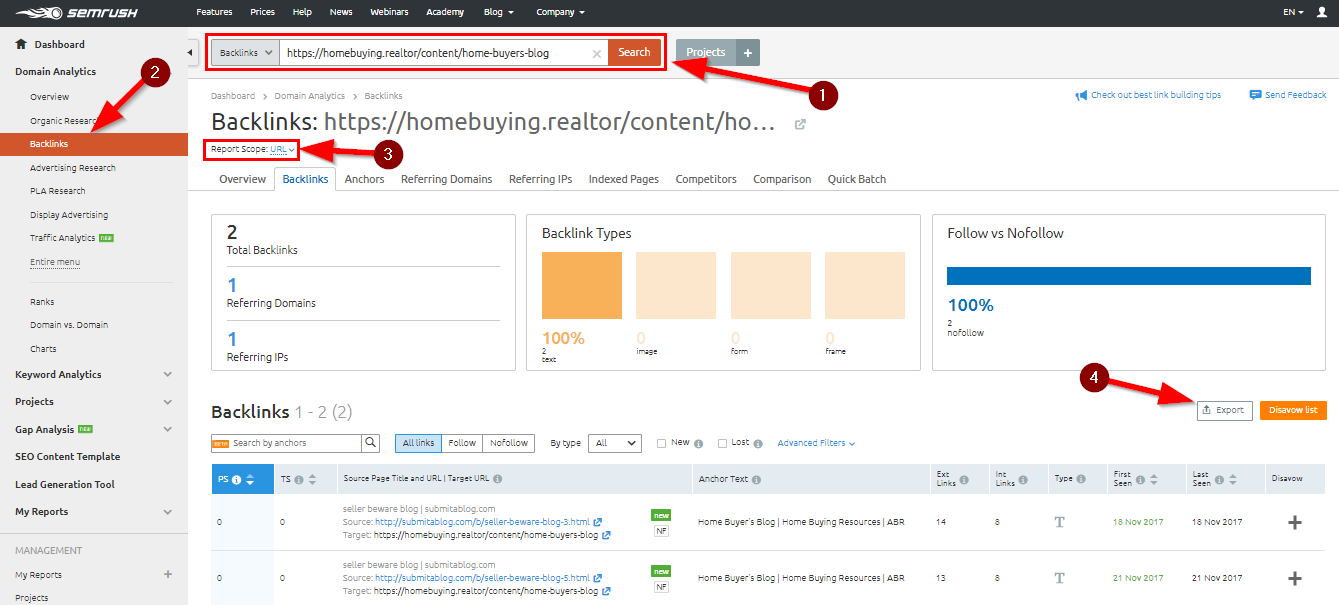
Task: Show the Anchor Text column info
Action: tap(756, 479)
